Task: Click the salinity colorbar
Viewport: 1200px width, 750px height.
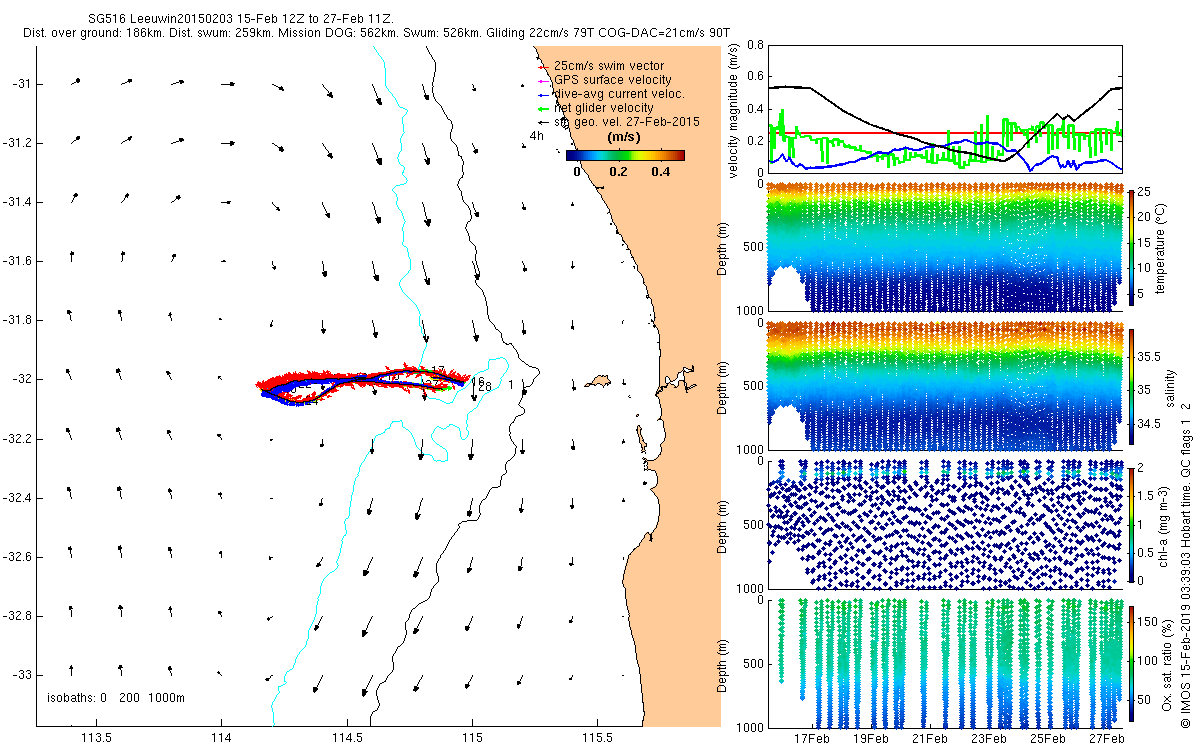Action: 1131,385
